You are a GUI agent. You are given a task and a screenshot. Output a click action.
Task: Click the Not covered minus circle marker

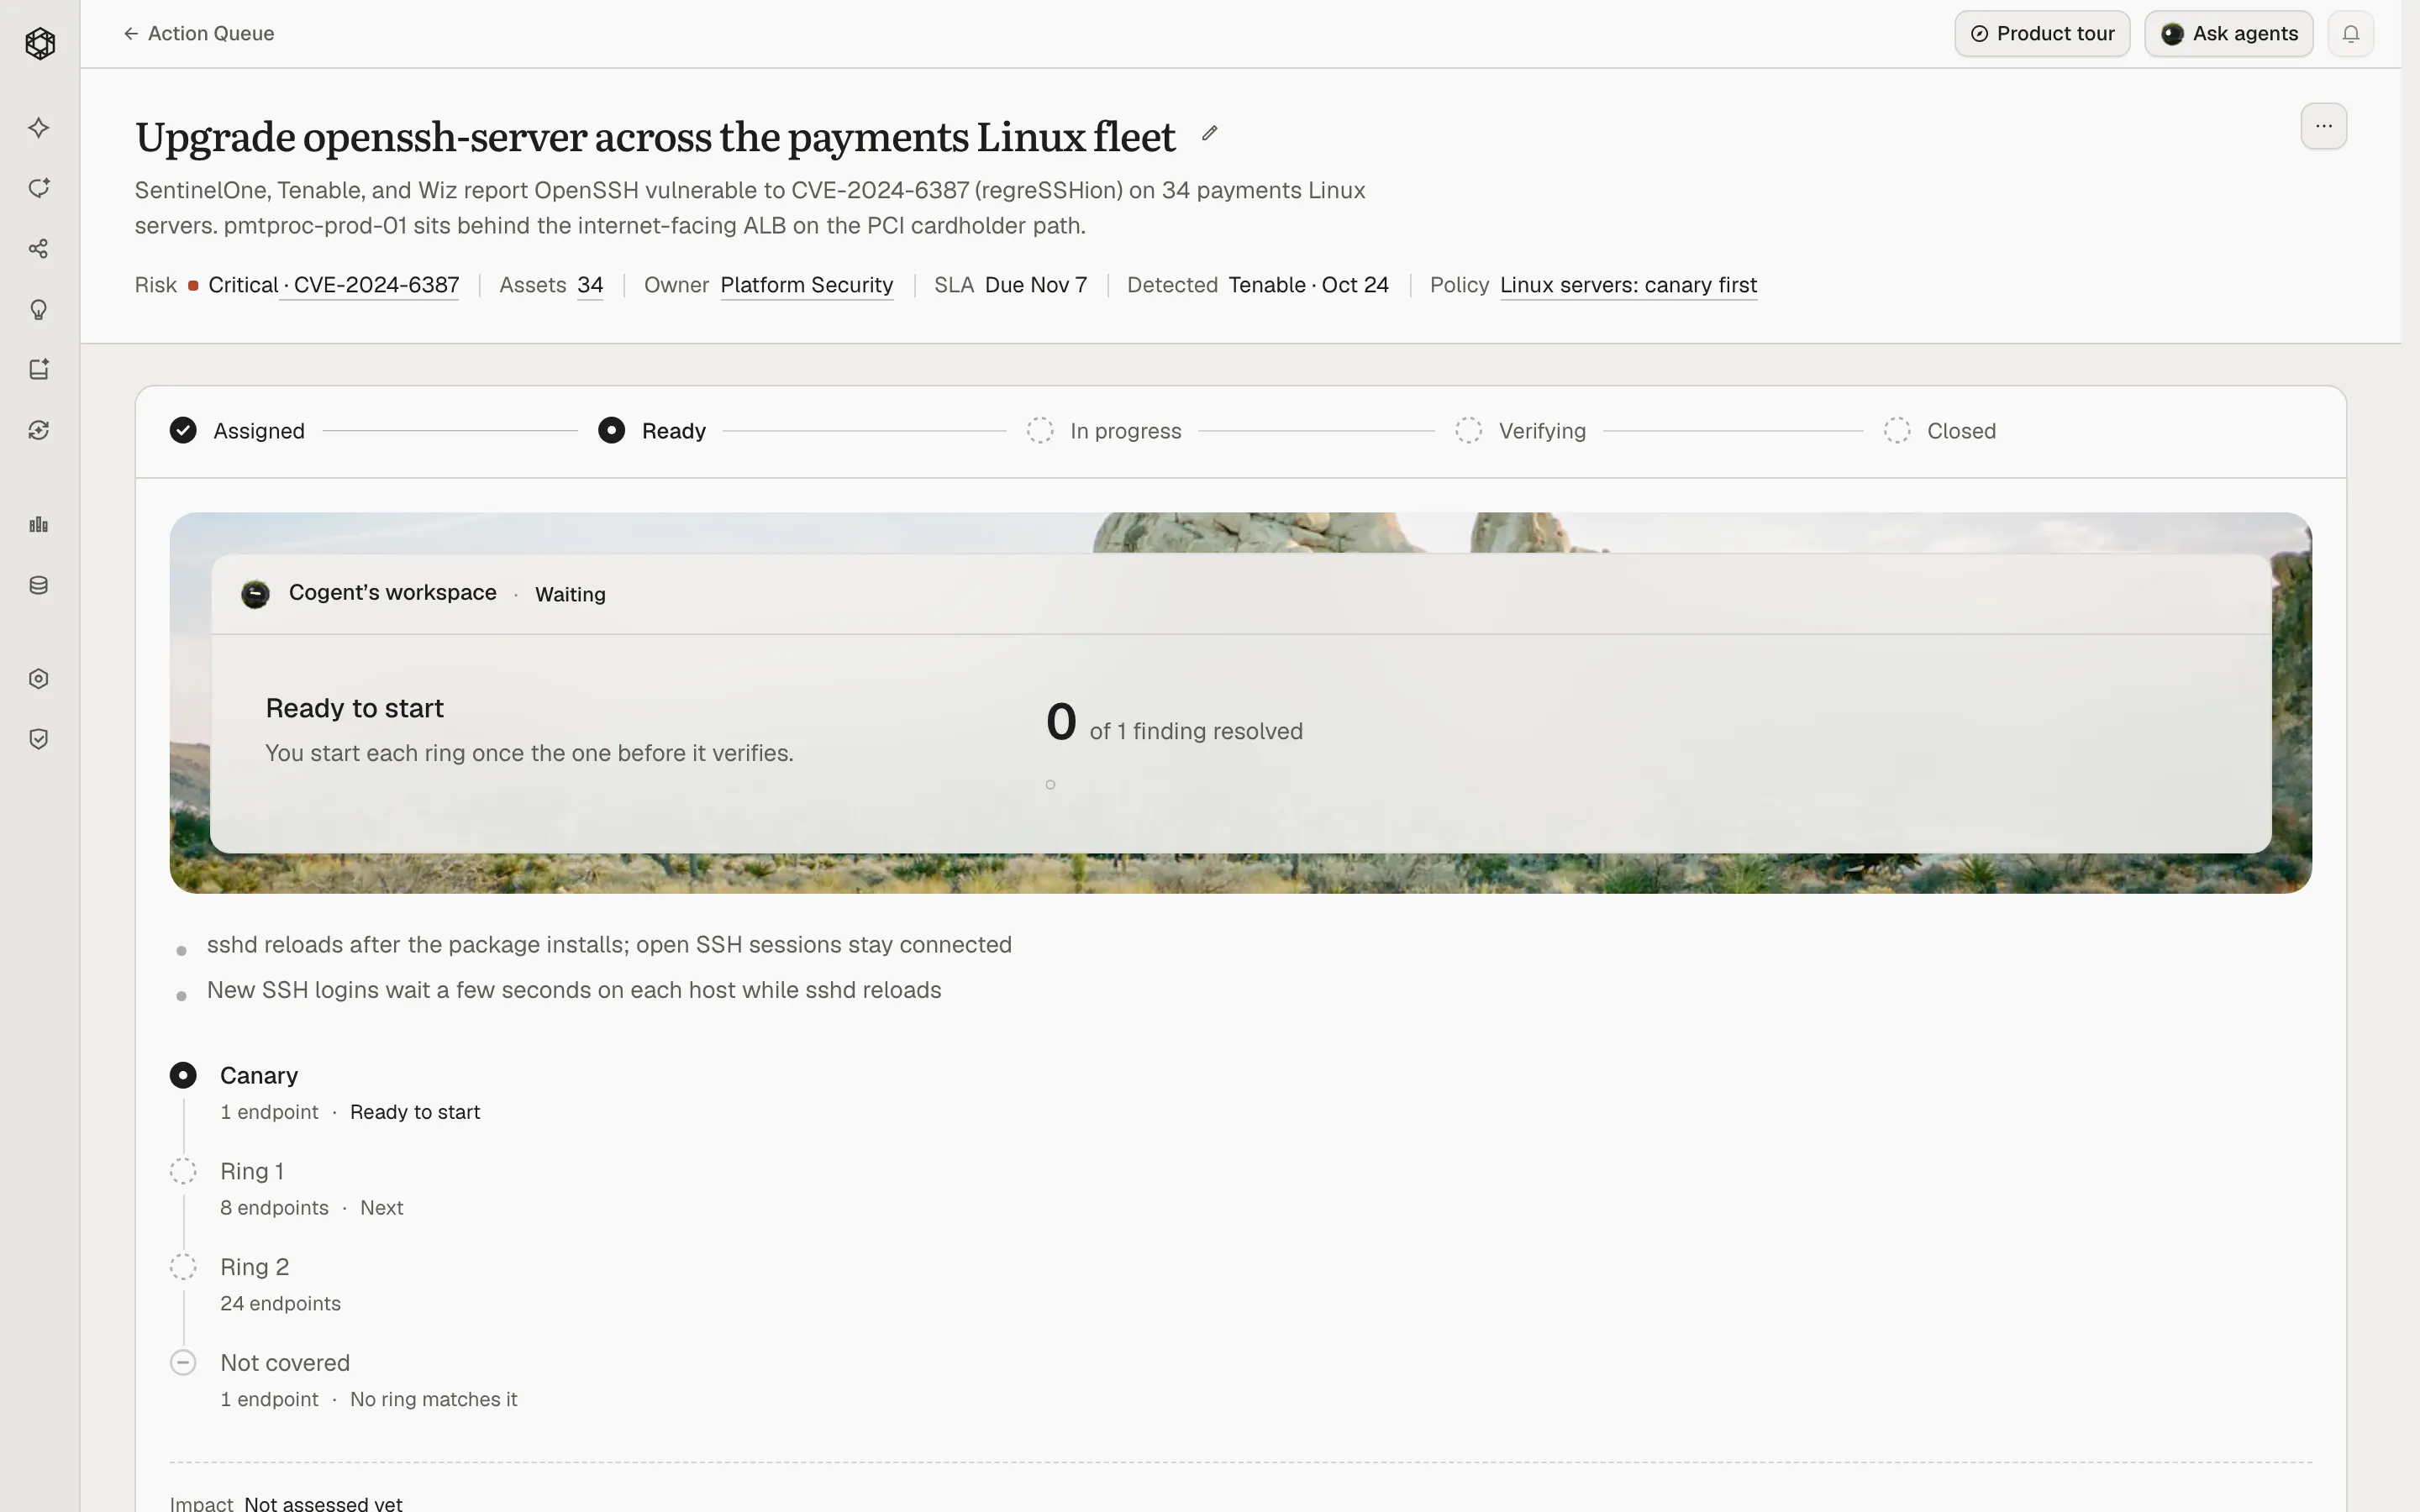183,1363
